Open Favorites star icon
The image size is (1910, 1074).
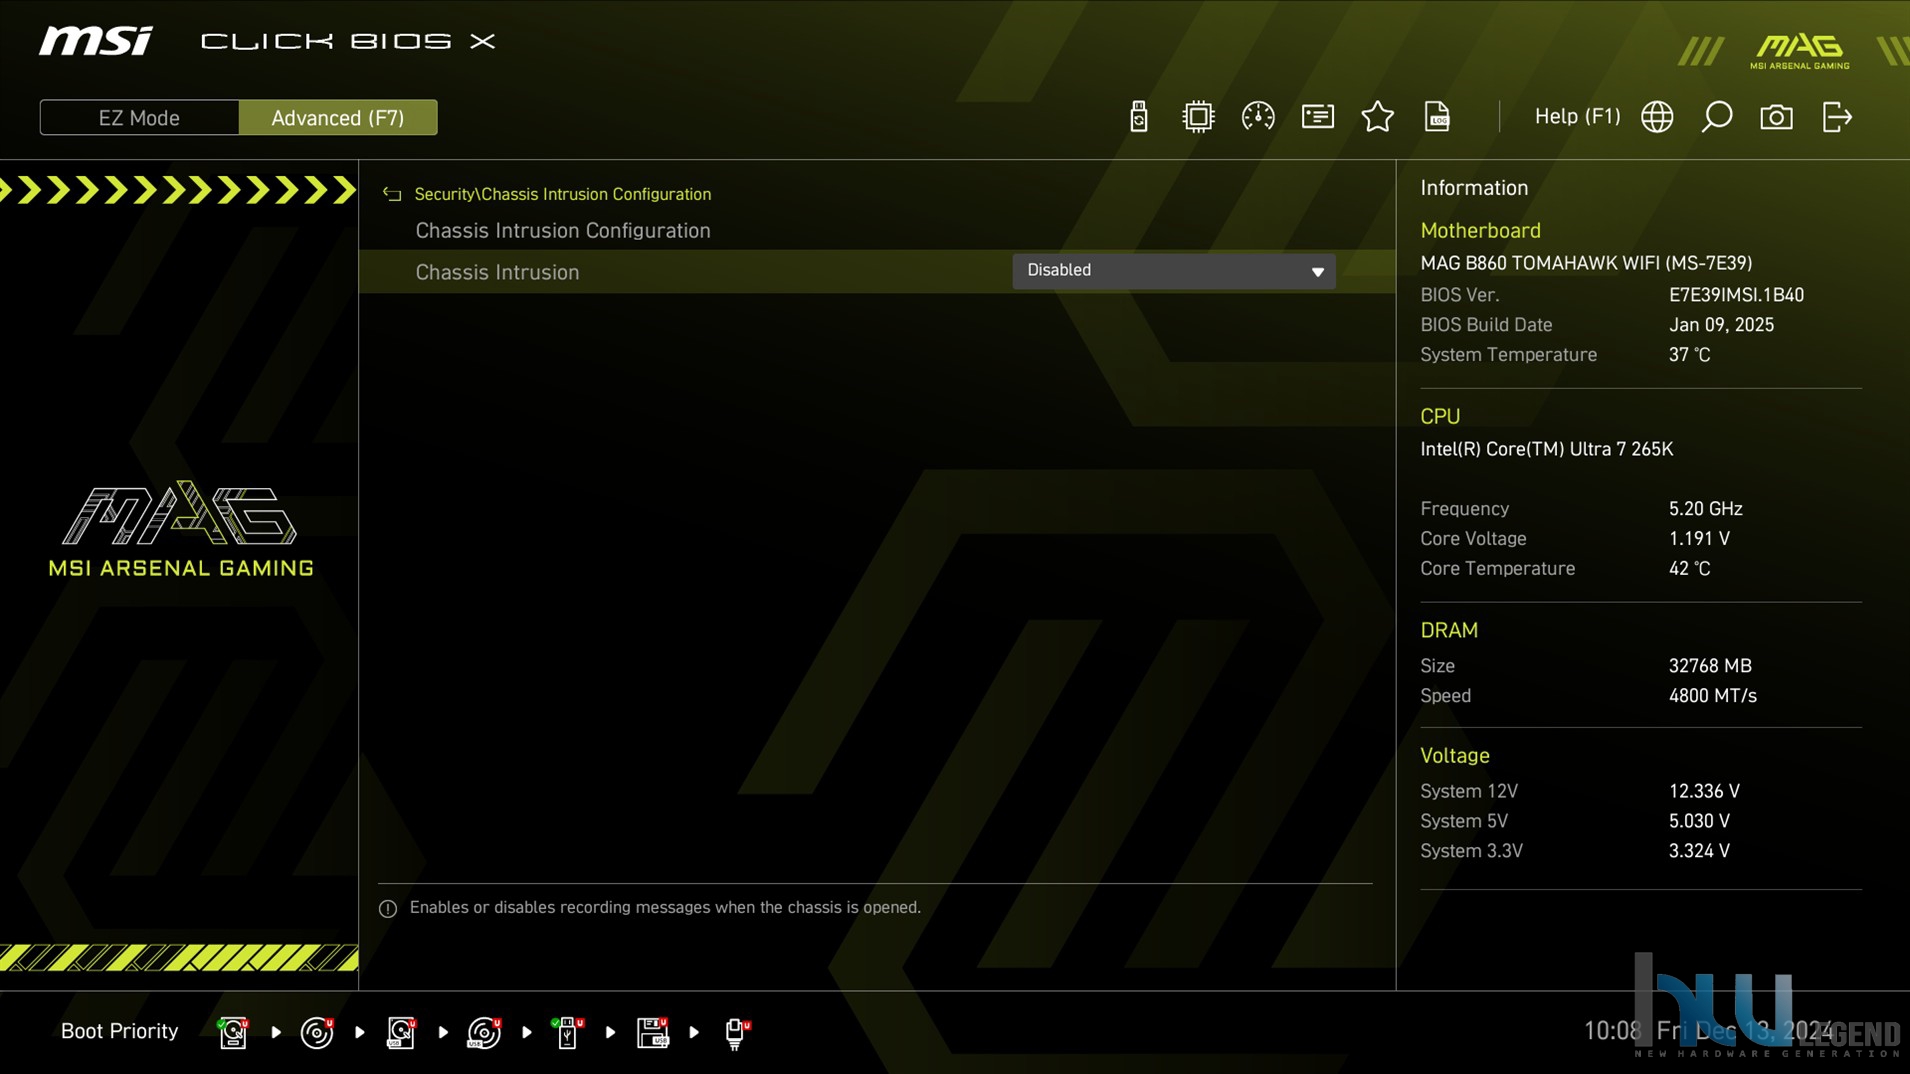1378,117
